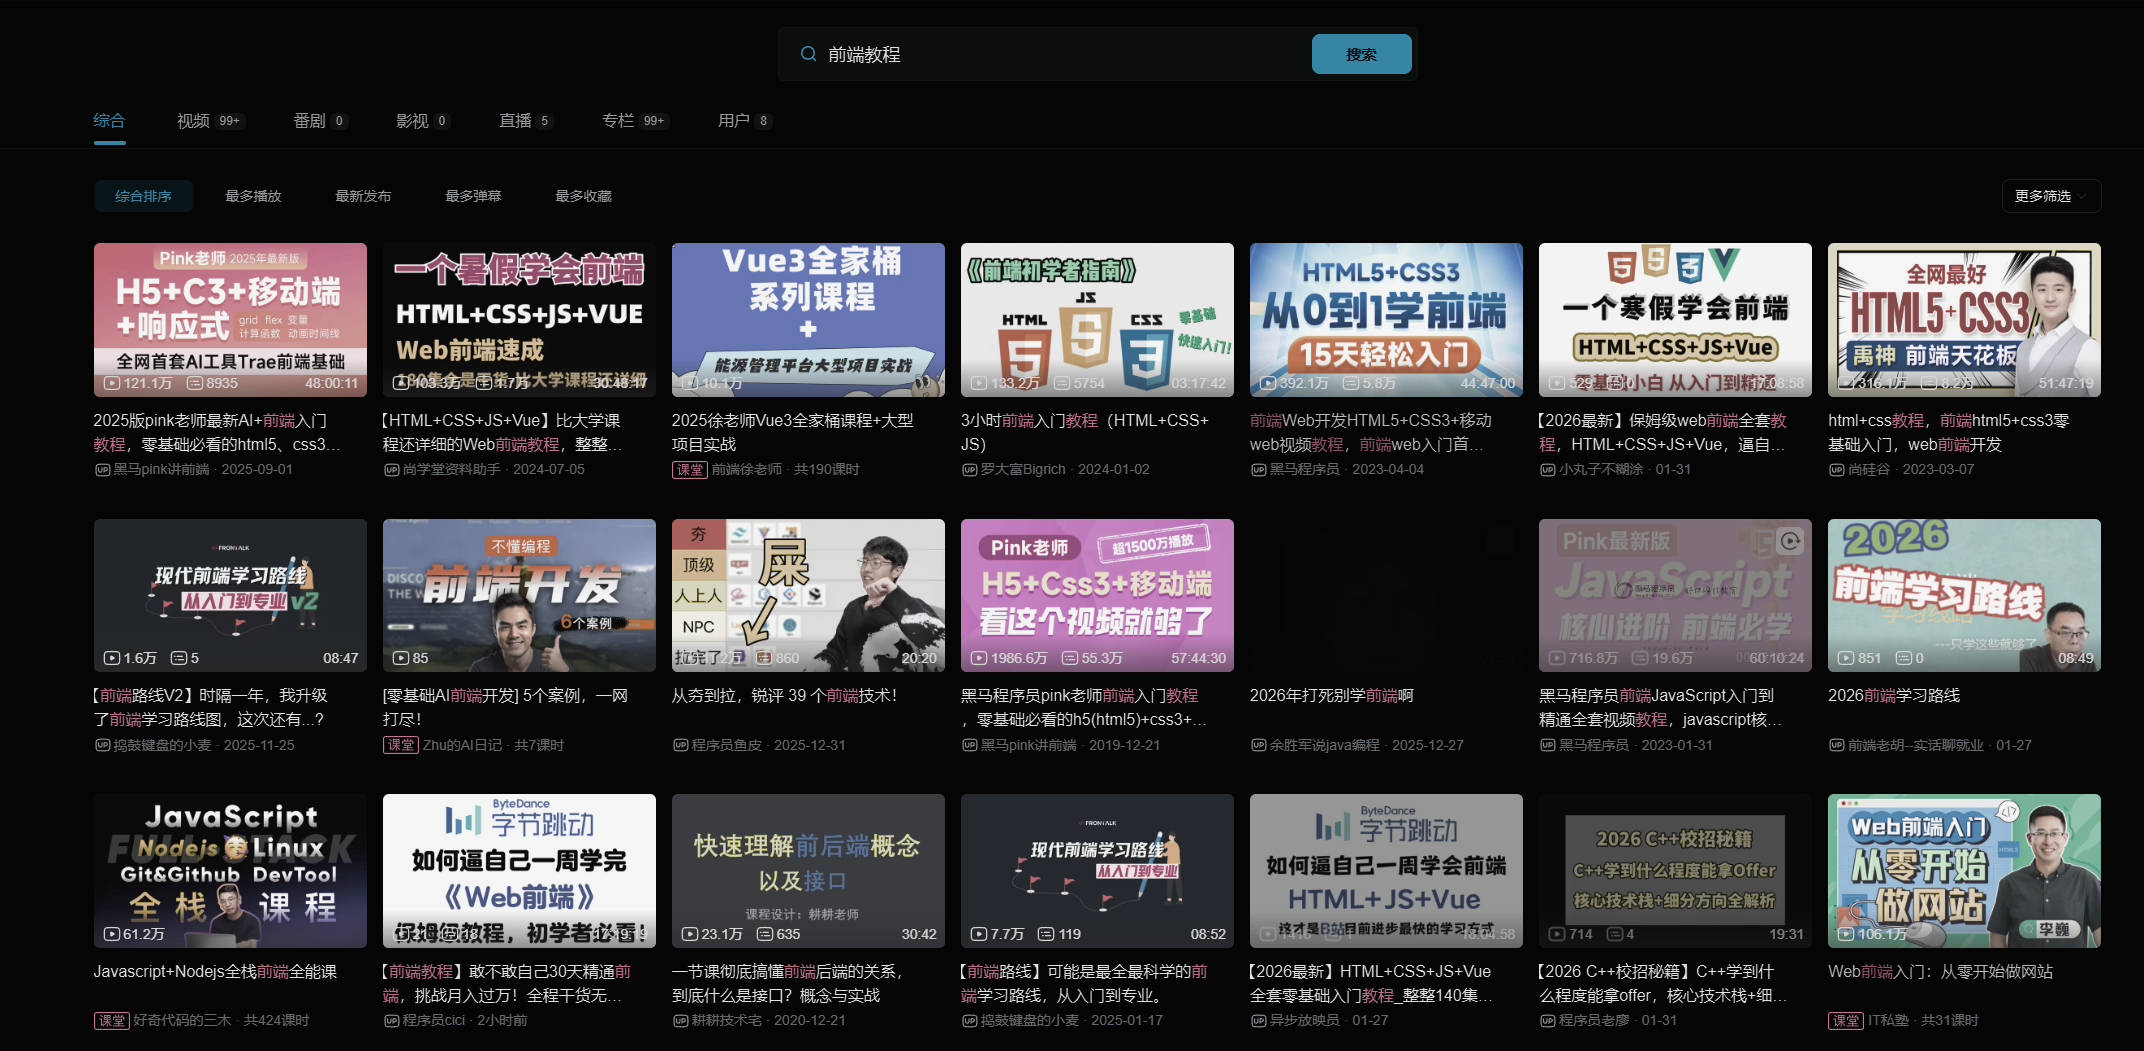The height and width of the screenshot is (1051, 2144).
Task: Click the 课堂 badge beside 前端徐老师
Action: 689,470
